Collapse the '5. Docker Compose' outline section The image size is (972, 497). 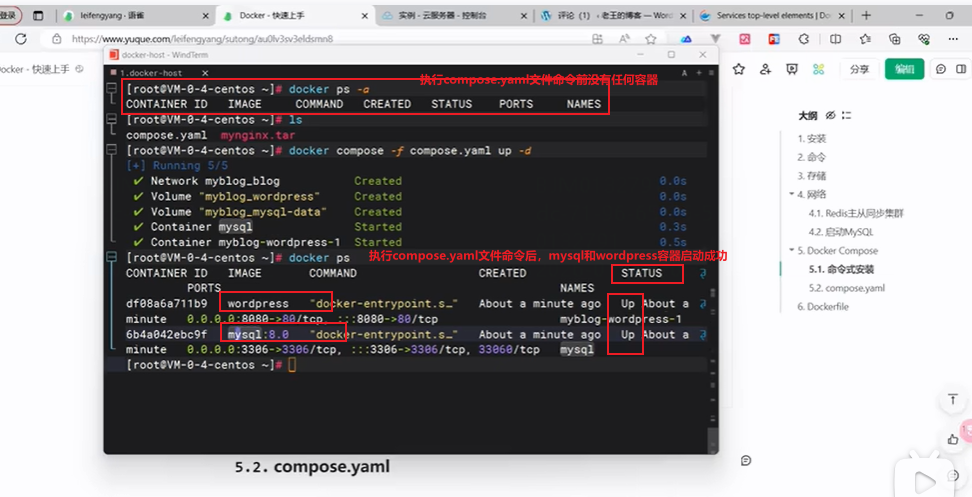tap(792, 250)
